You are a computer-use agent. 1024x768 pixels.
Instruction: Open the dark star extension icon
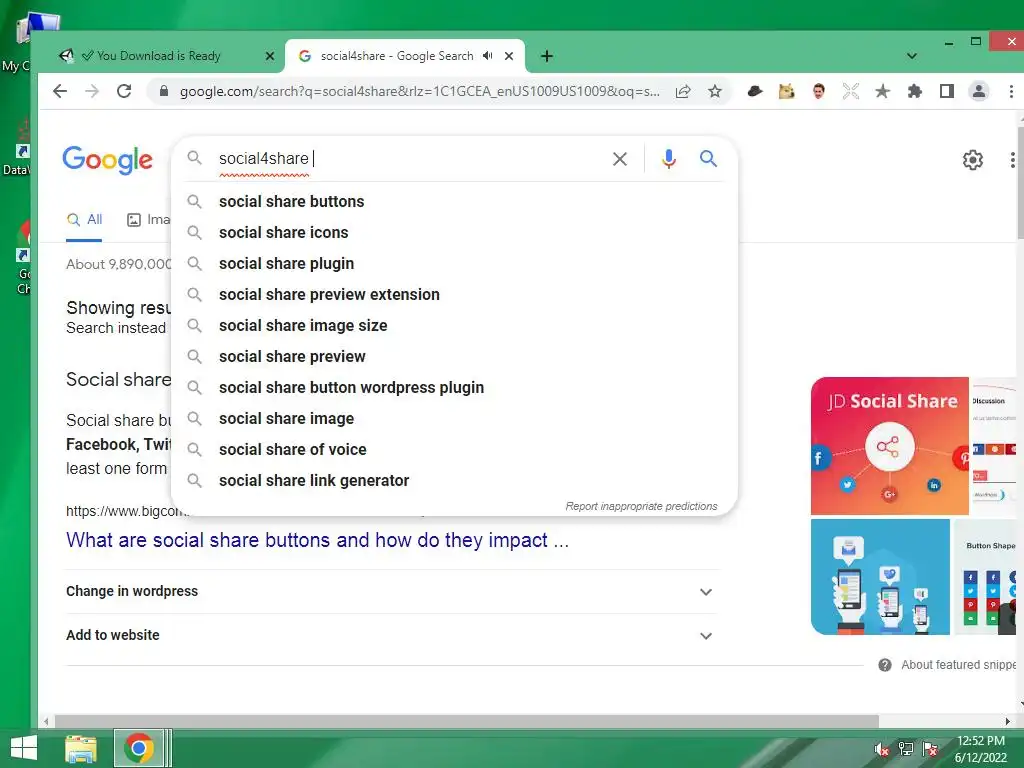point(883,91)
